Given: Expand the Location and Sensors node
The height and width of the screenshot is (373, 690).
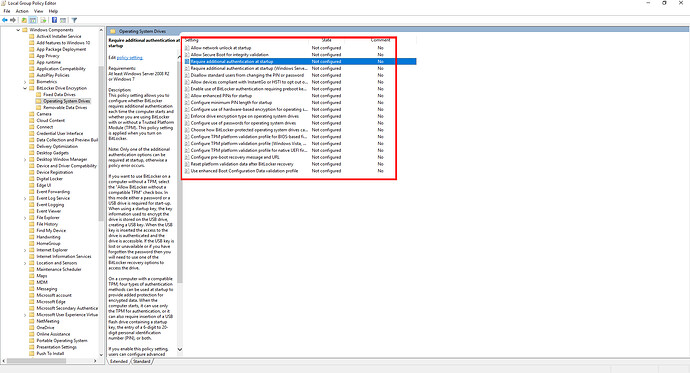Looking at the screenshot, I should tap(25, 263).
